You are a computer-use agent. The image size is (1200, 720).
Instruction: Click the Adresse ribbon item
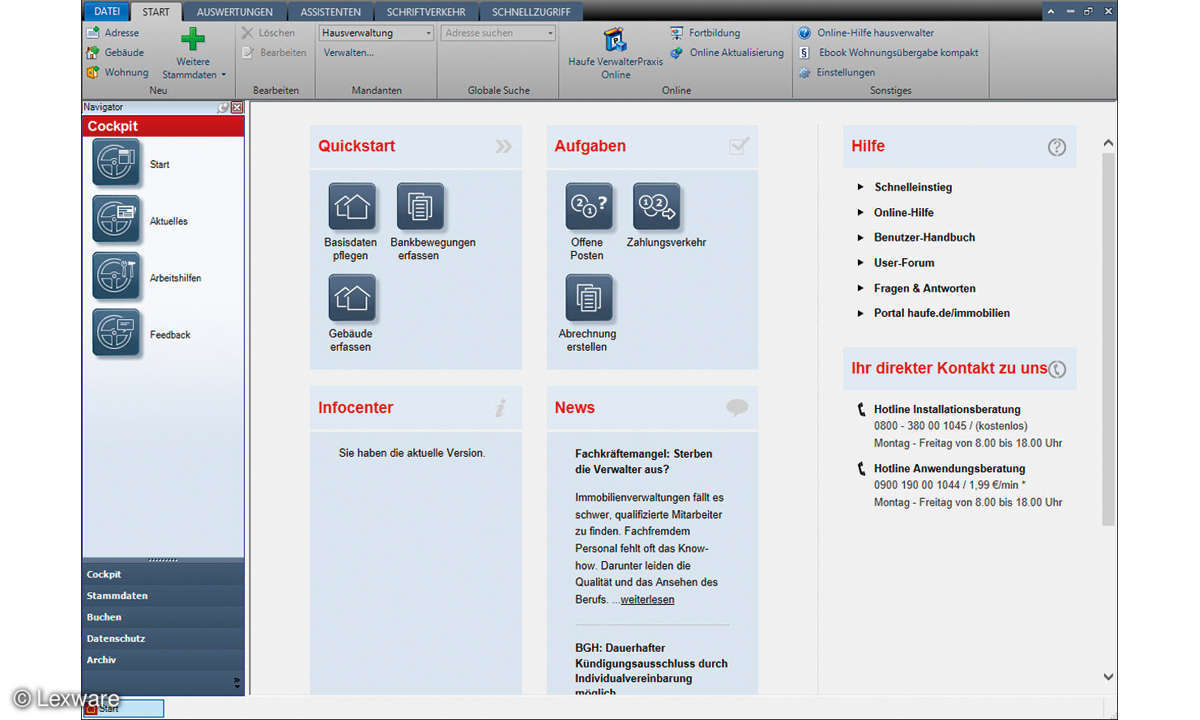(x=114, y=33)
